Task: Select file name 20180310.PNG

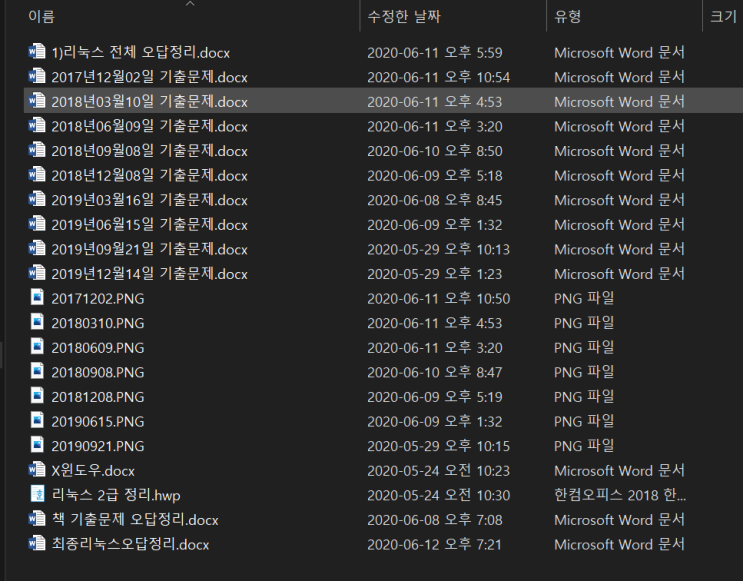Action: 98,323
